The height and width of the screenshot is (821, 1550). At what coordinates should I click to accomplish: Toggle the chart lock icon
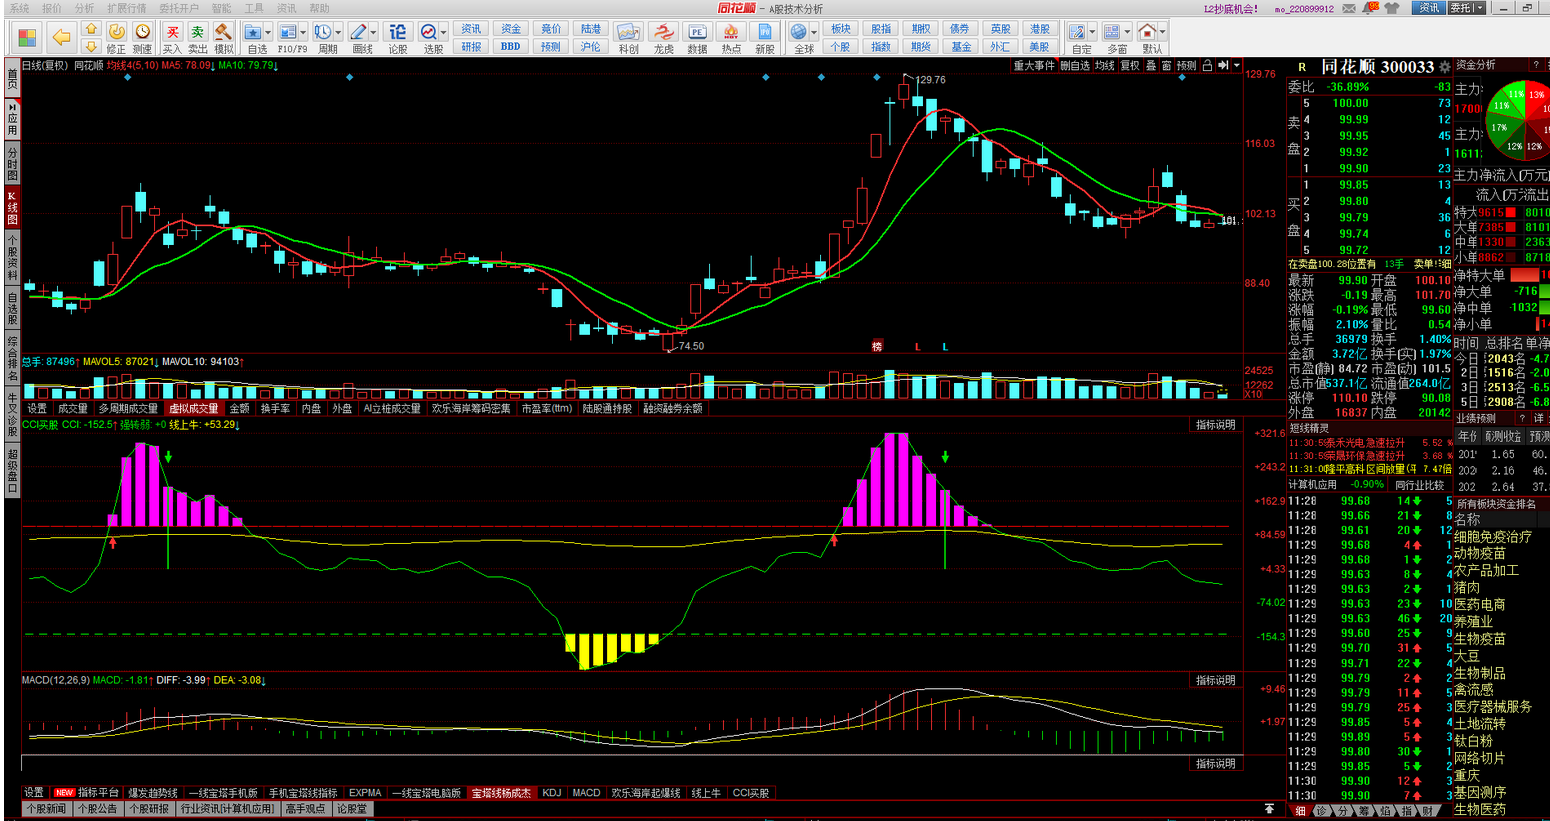click(x=1207, y=65)
